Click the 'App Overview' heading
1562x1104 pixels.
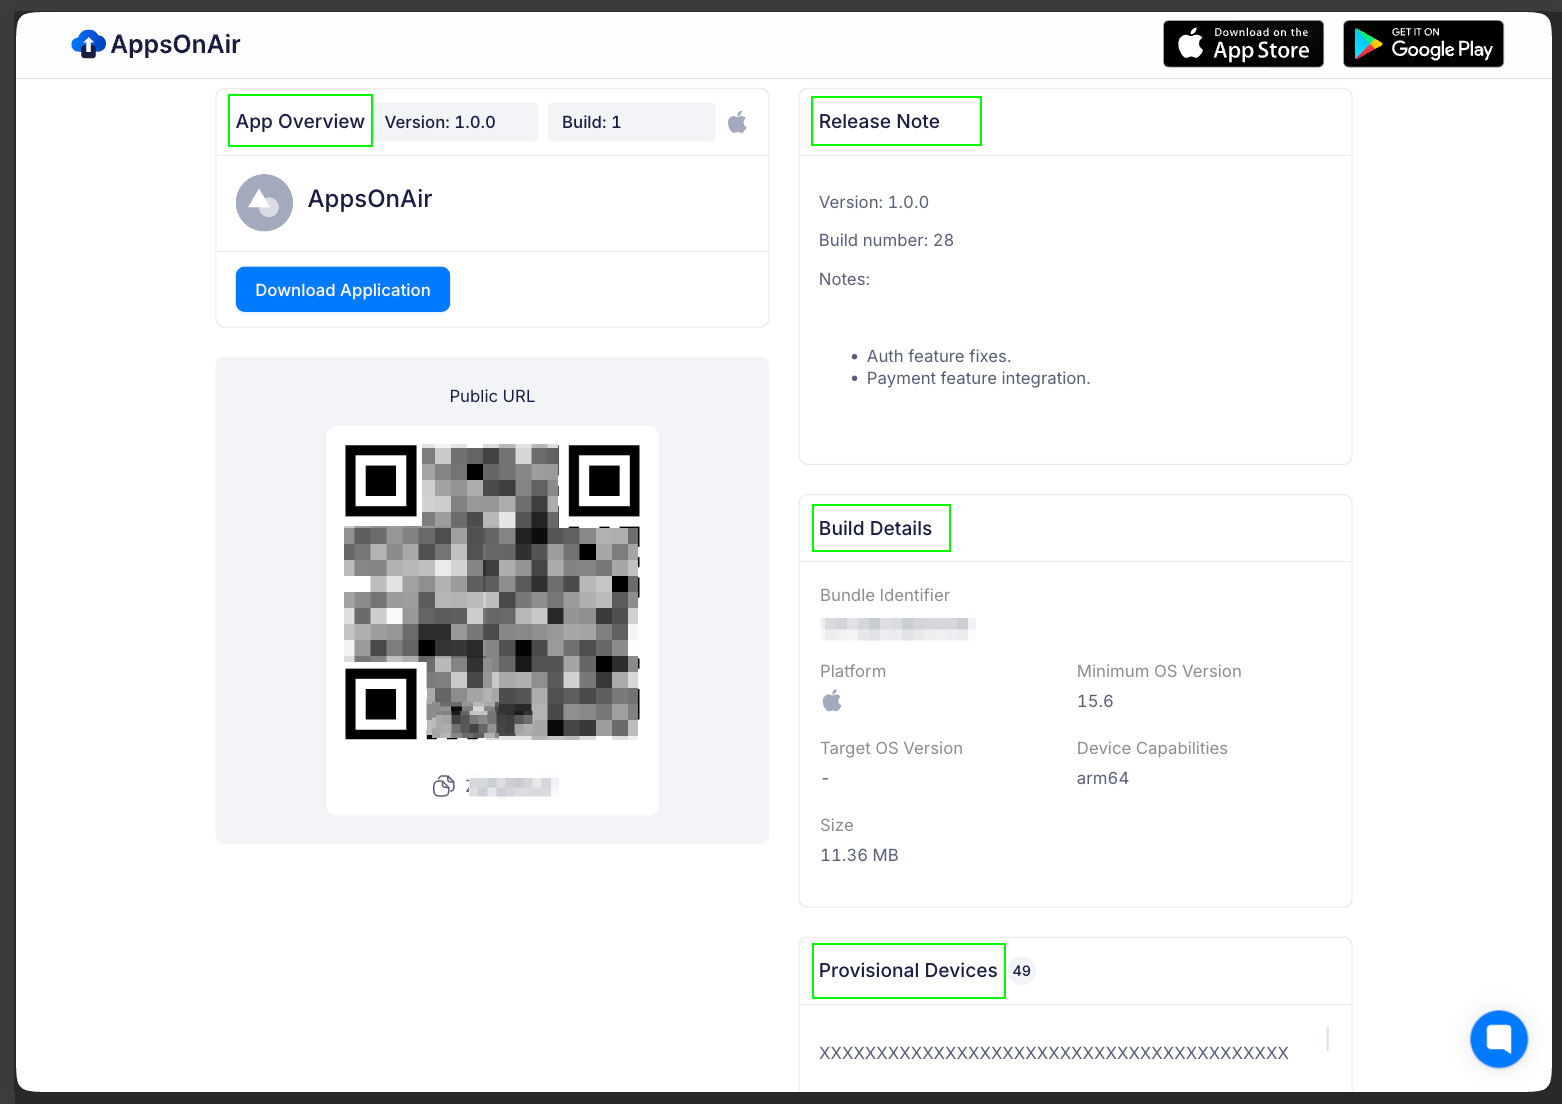click(x=300, y=121)
